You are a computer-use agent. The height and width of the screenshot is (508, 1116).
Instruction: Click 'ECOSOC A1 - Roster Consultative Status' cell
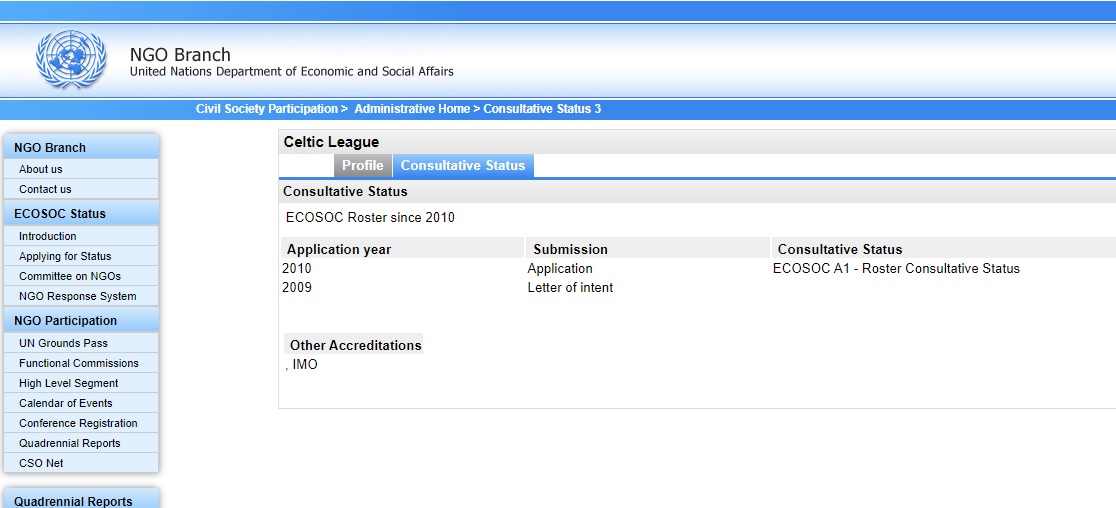coord(896,268)
